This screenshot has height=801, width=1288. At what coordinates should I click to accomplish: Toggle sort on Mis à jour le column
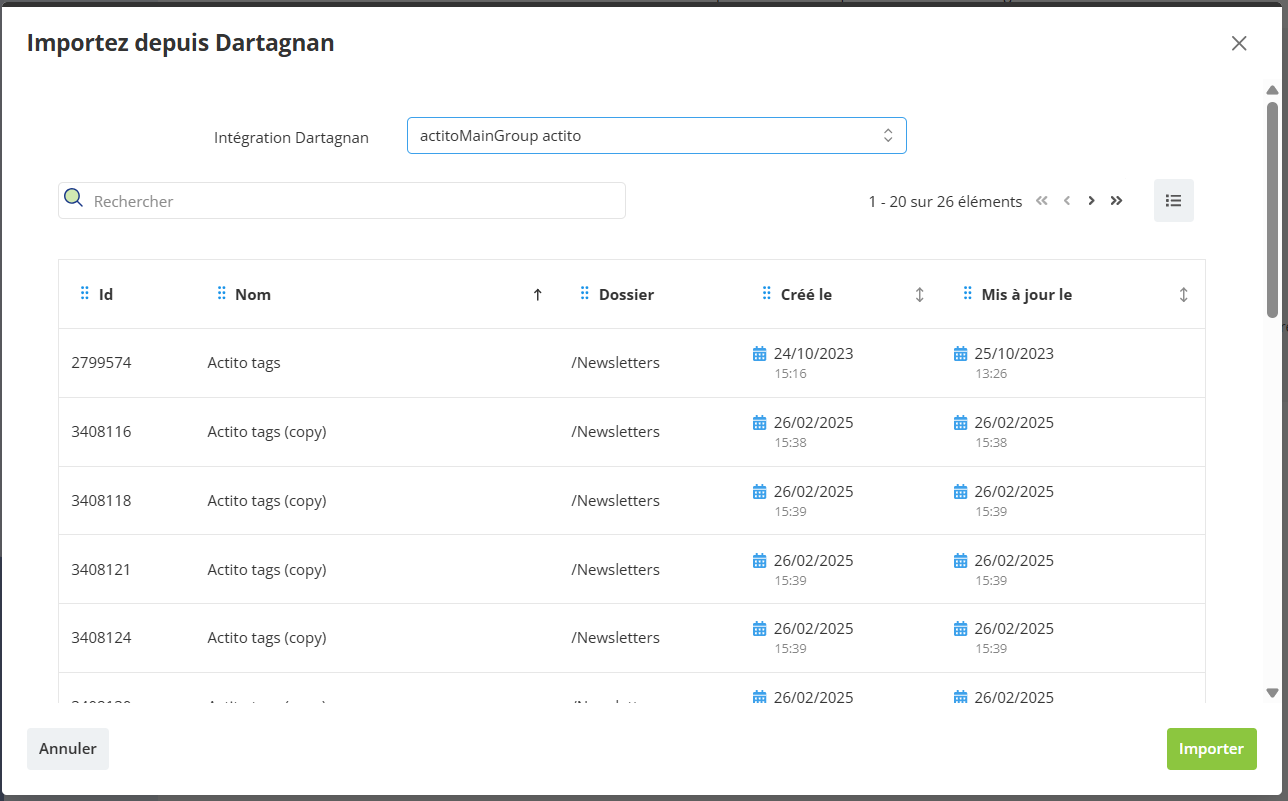[x=1184, y=294]
